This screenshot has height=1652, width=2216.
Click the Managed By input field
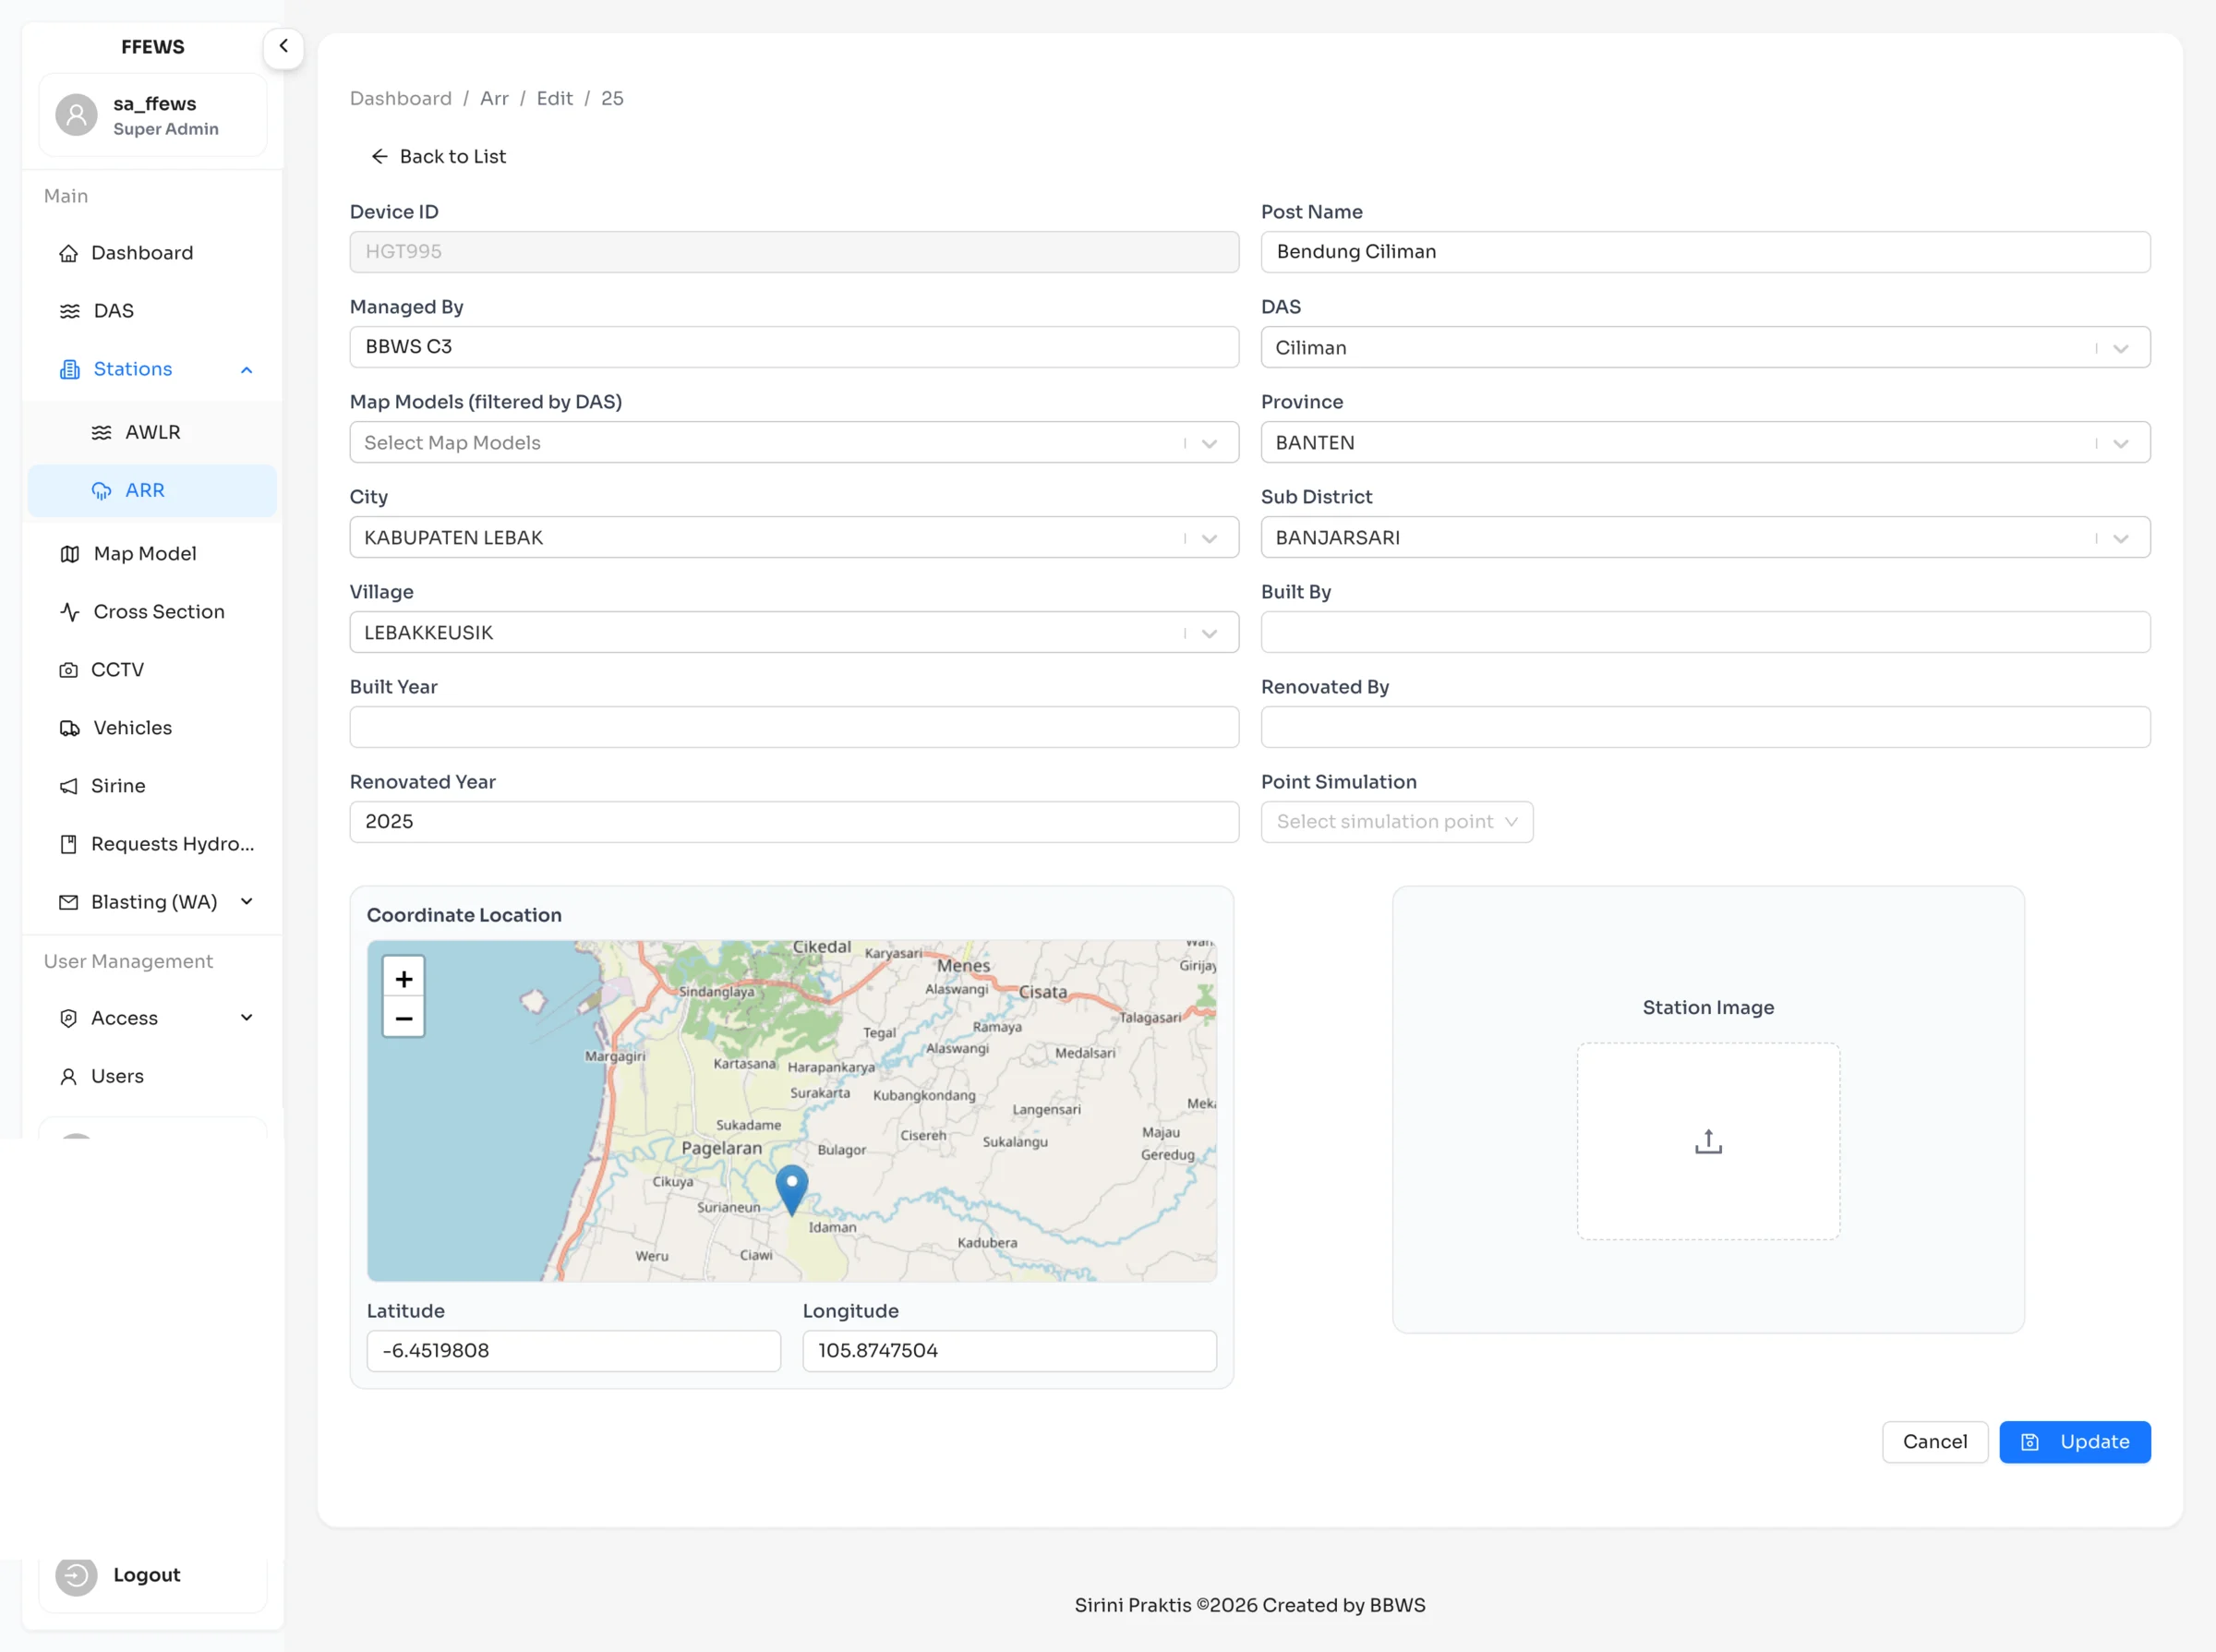(794, 347)
